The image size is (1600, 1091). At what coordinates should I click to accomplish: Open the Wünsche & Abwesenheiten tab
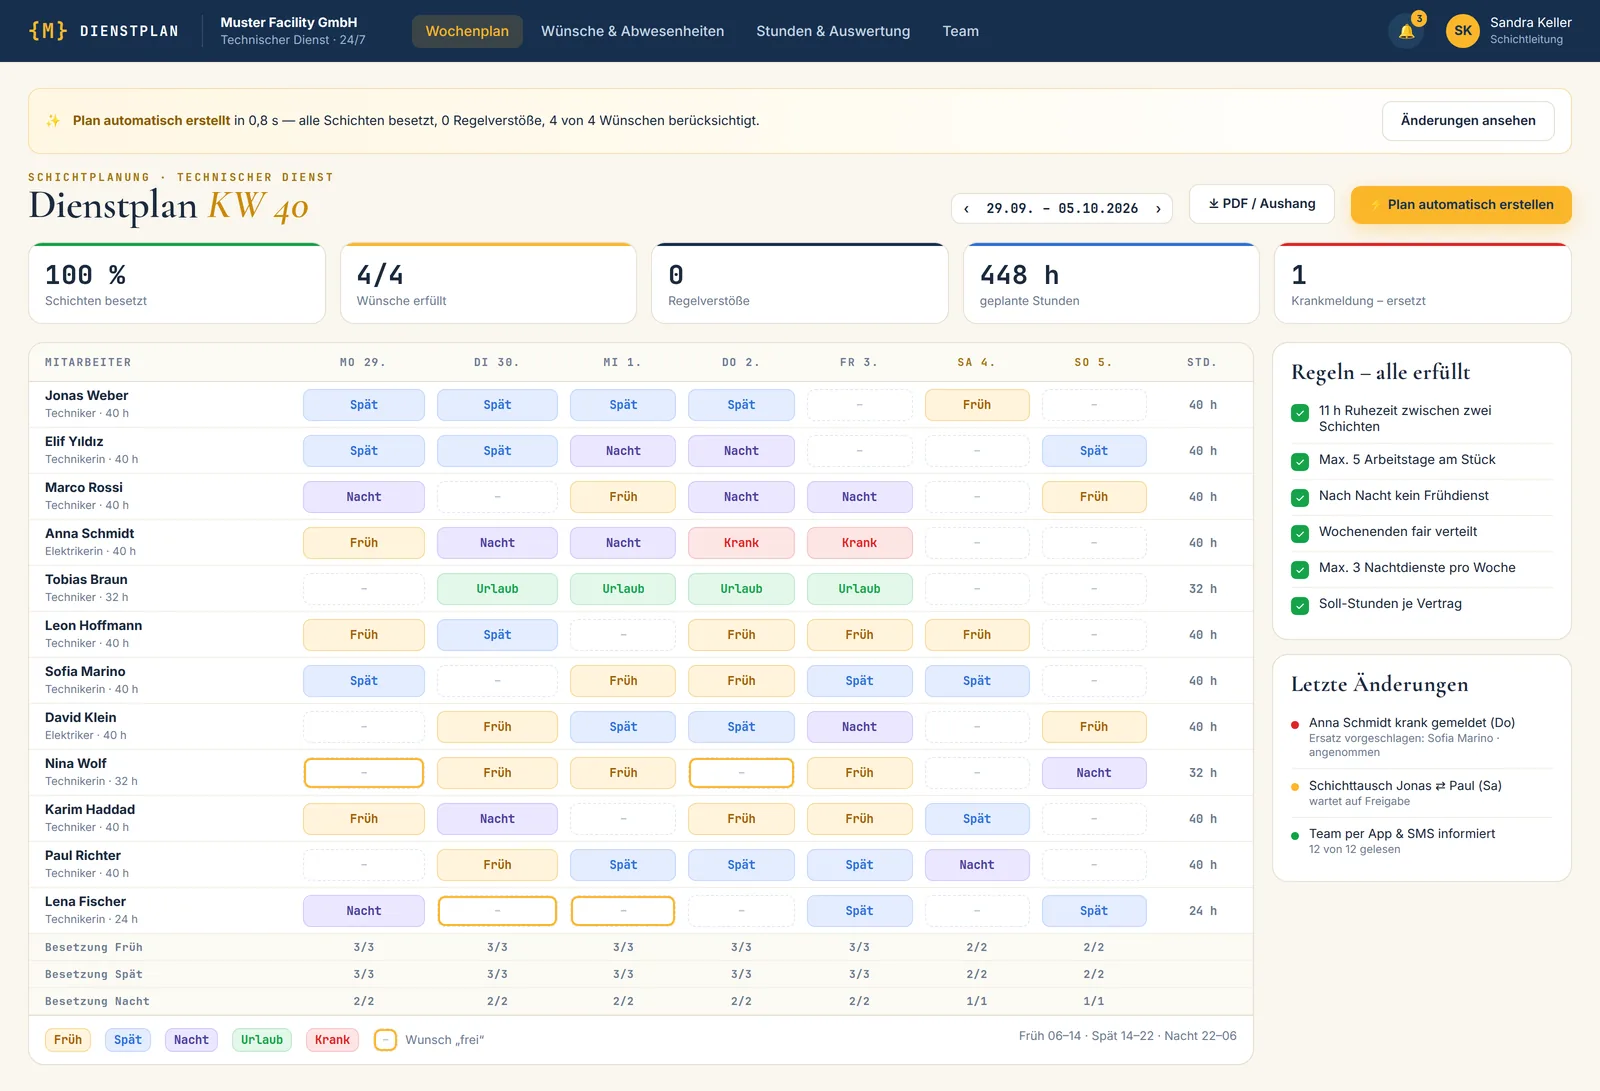coord(632,31)
